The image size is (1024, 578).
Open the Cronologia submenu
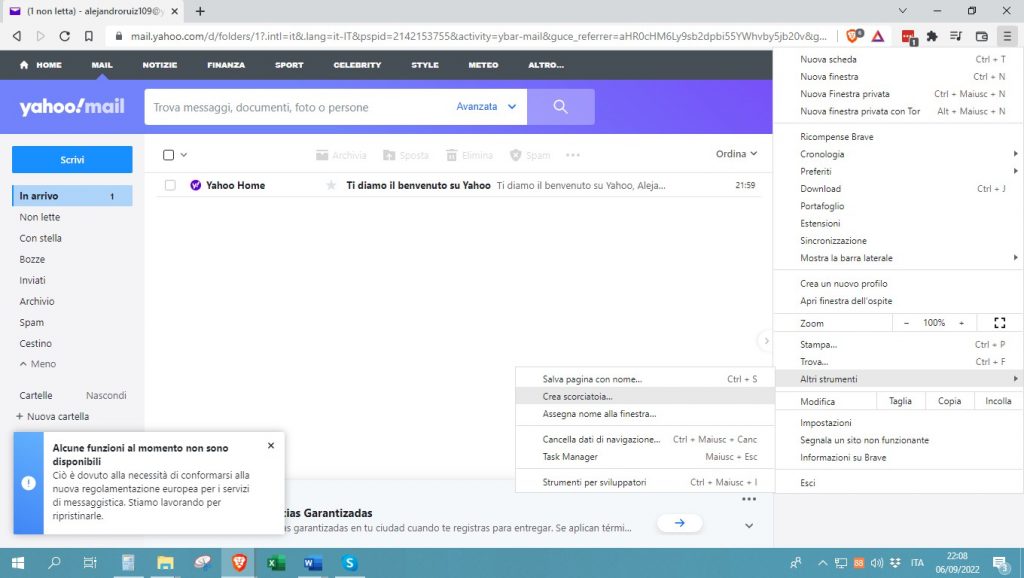coord(822,154)
